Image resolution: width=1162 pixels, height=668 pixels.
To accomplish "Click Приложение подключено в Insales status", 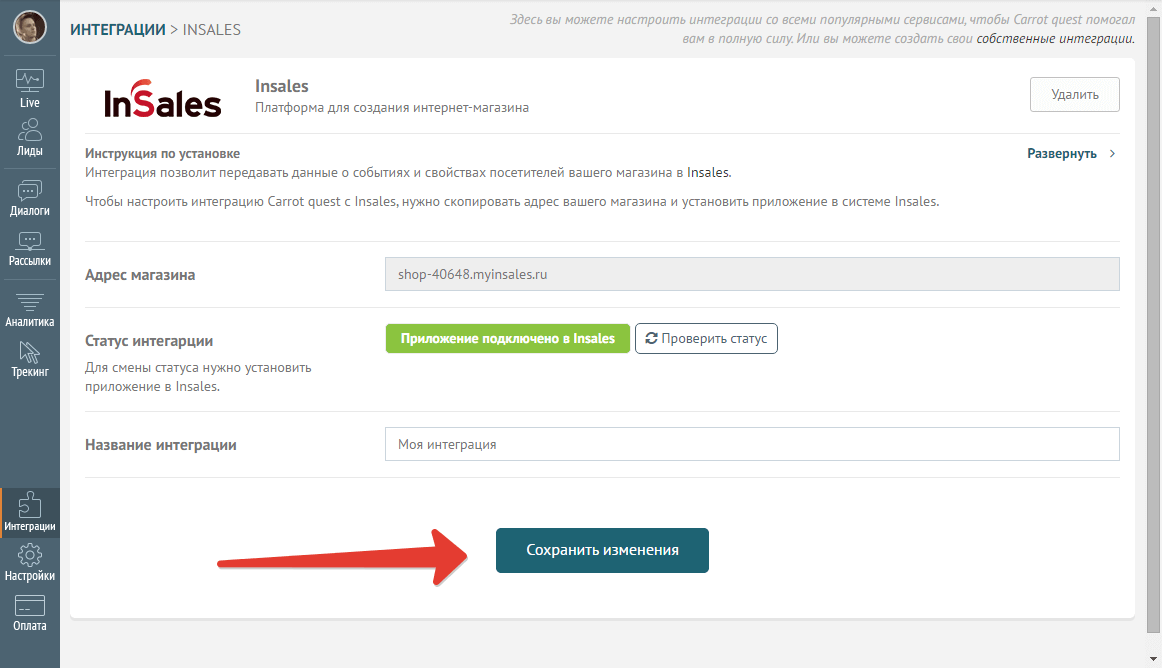I will tap(508, 339).
